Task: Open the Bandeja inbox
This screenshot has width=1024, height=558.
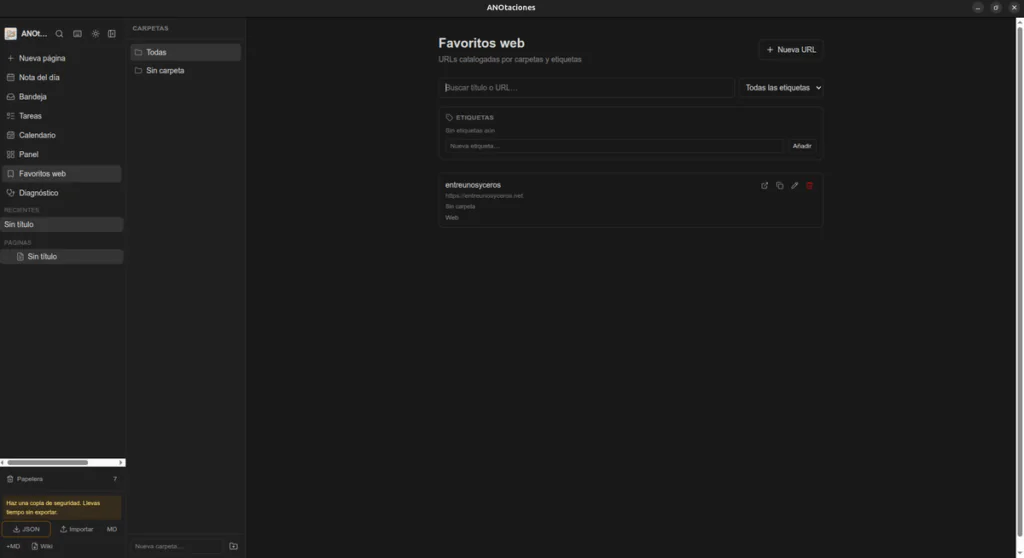Action: click(61, 97)
